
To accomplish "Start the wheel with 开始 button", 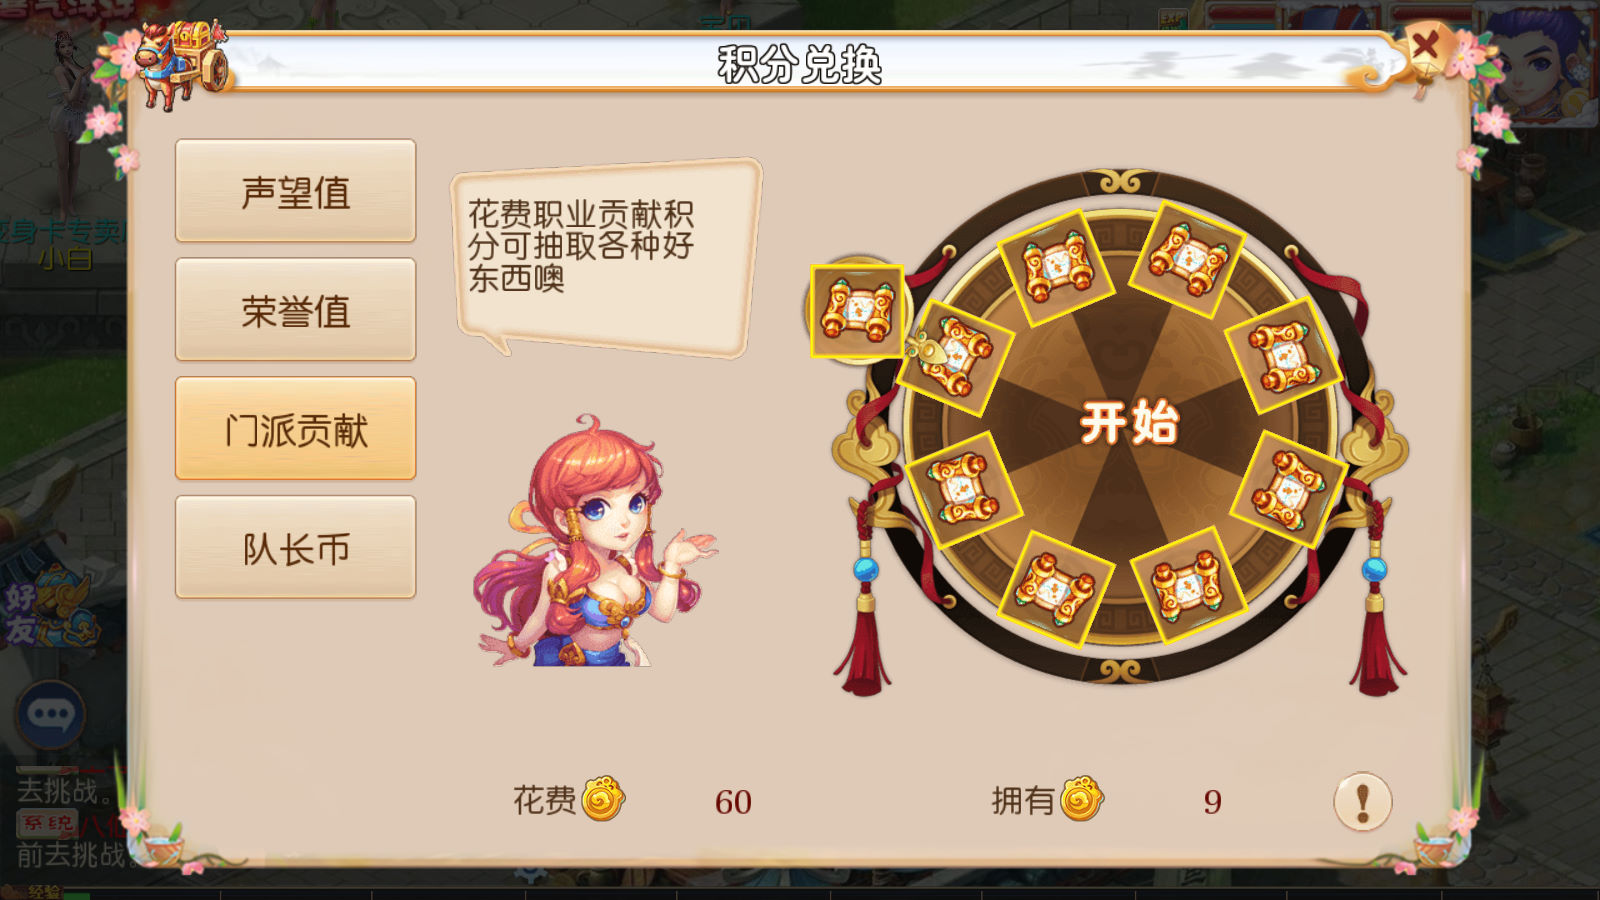I will click(1129, 423).
